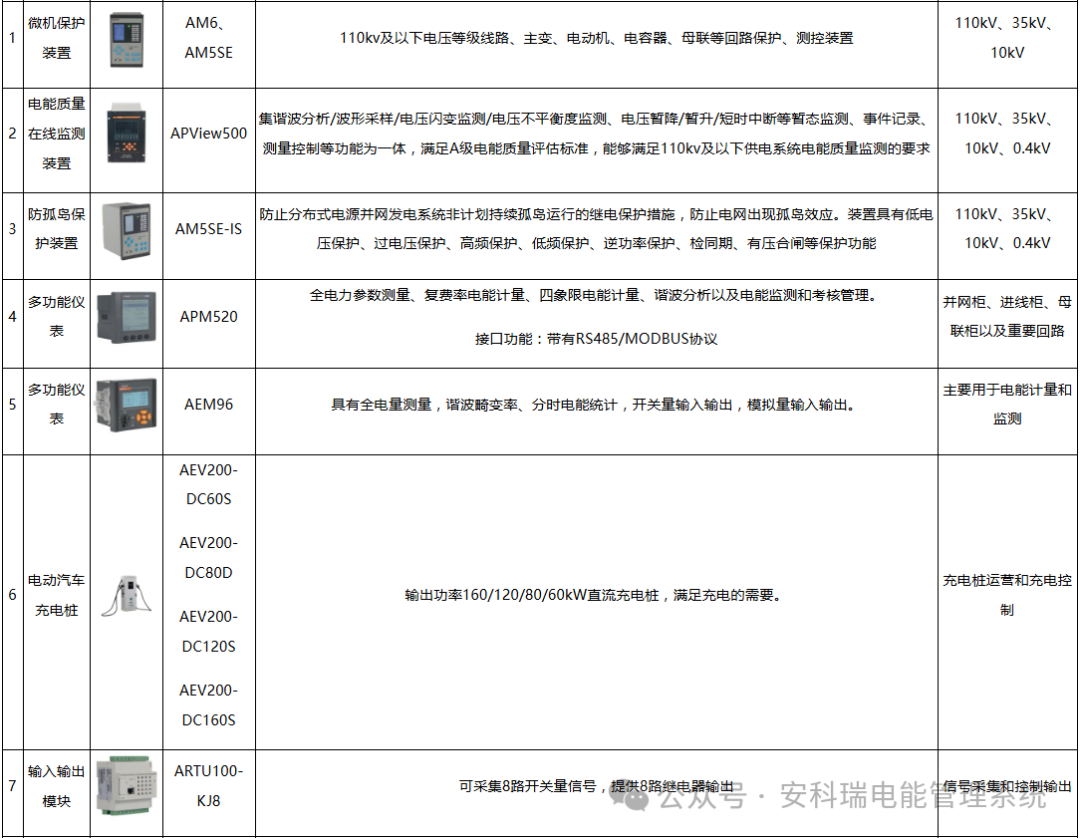Click the model text 'APView500'
1080x838 pixels.
pyautogui.click(x=209, y=134)
